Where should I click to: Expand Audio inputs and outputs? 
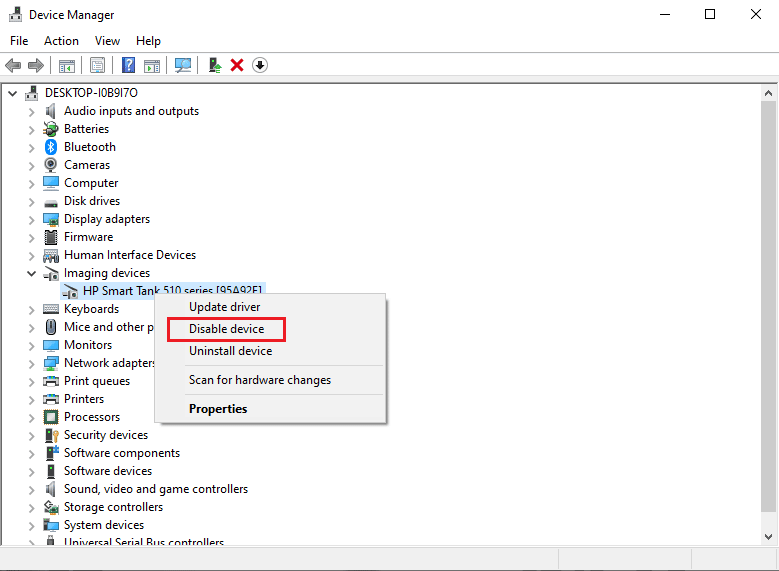coord(31,112)
